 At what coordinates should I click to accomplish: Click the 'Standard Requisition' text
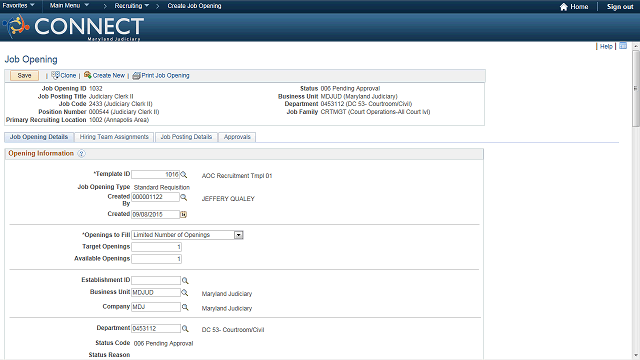[x=162, y=187]
